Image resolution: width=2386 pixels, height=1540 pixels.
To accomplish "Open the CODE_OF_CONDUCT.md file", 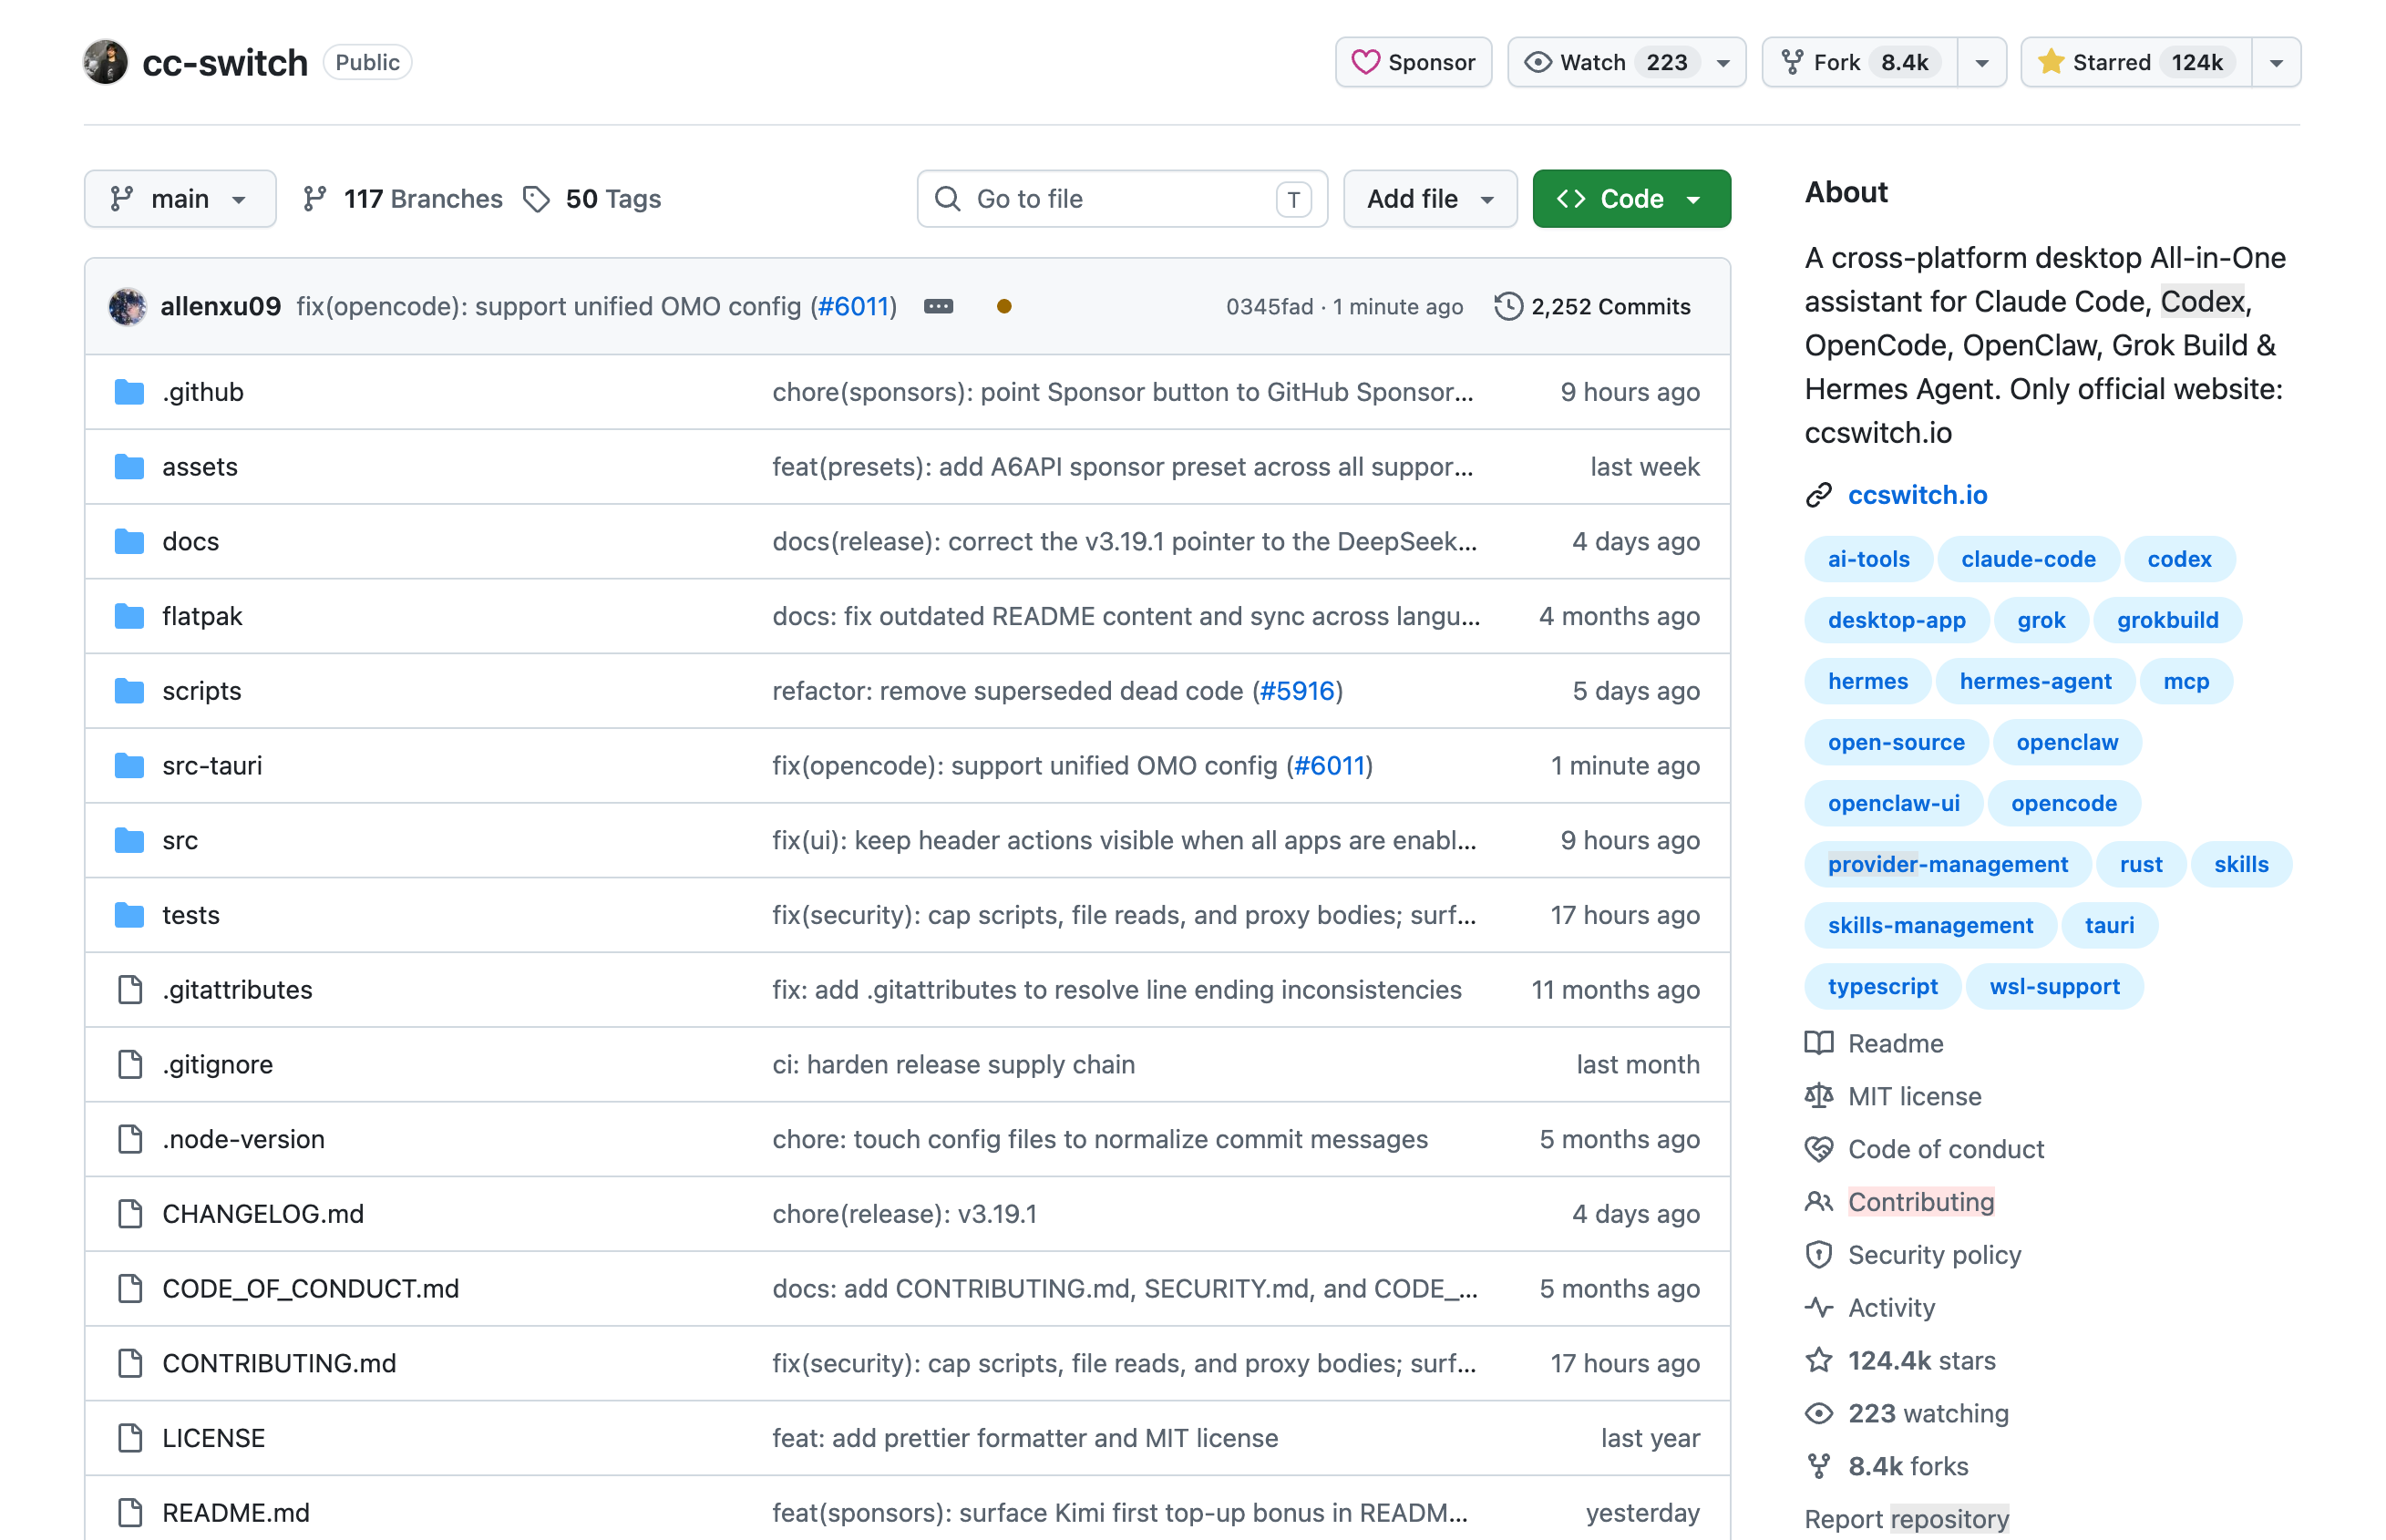I will click(310, 1288).
